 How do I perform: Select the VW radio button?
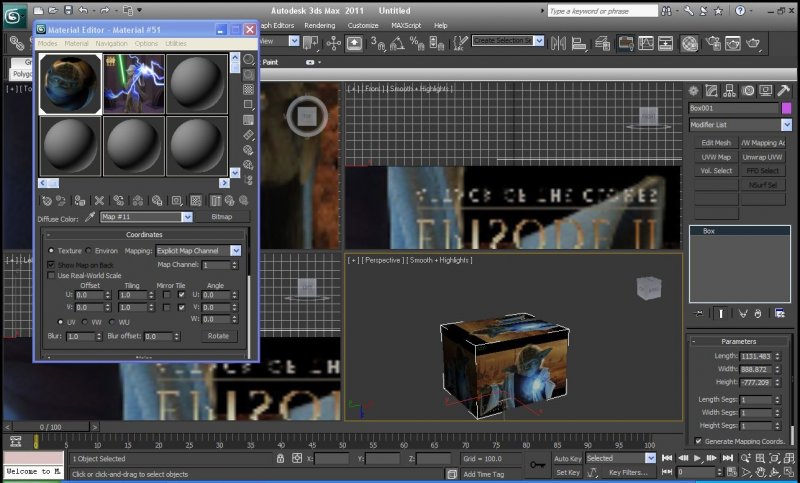click(x=85, y=322)
